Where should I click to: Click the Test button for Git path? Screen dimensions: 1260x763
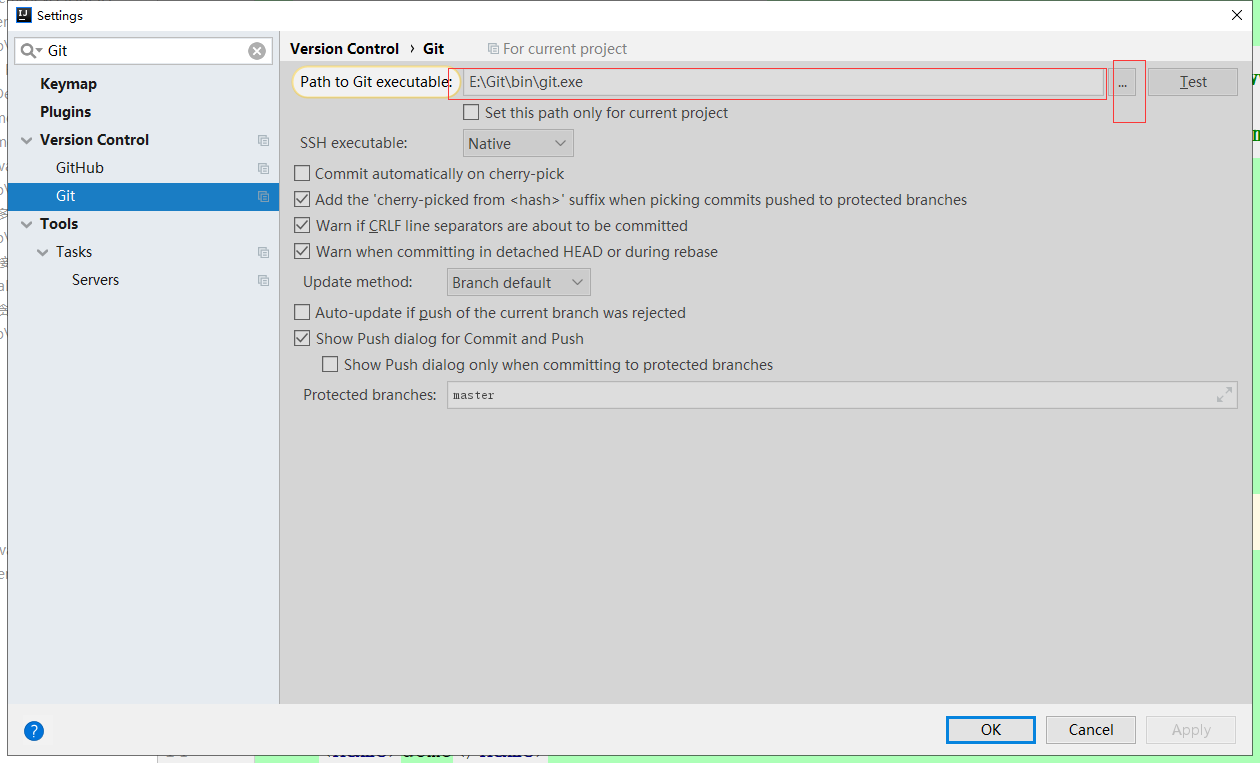pos(1193,82)
